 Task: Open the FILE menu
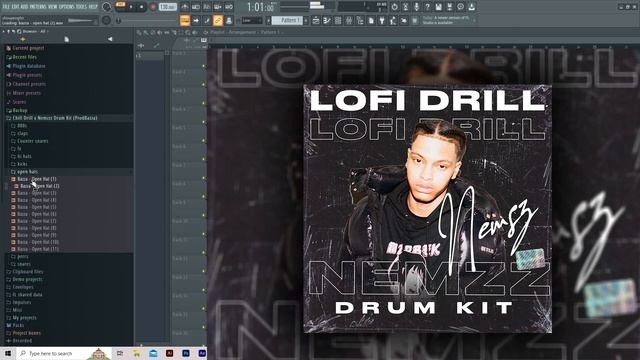point(6,7)
